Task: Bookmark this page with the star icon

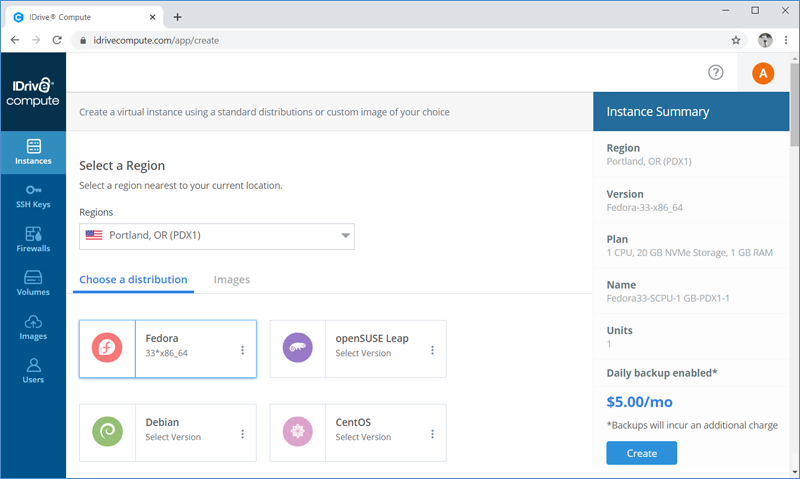Action: point(736,40)
